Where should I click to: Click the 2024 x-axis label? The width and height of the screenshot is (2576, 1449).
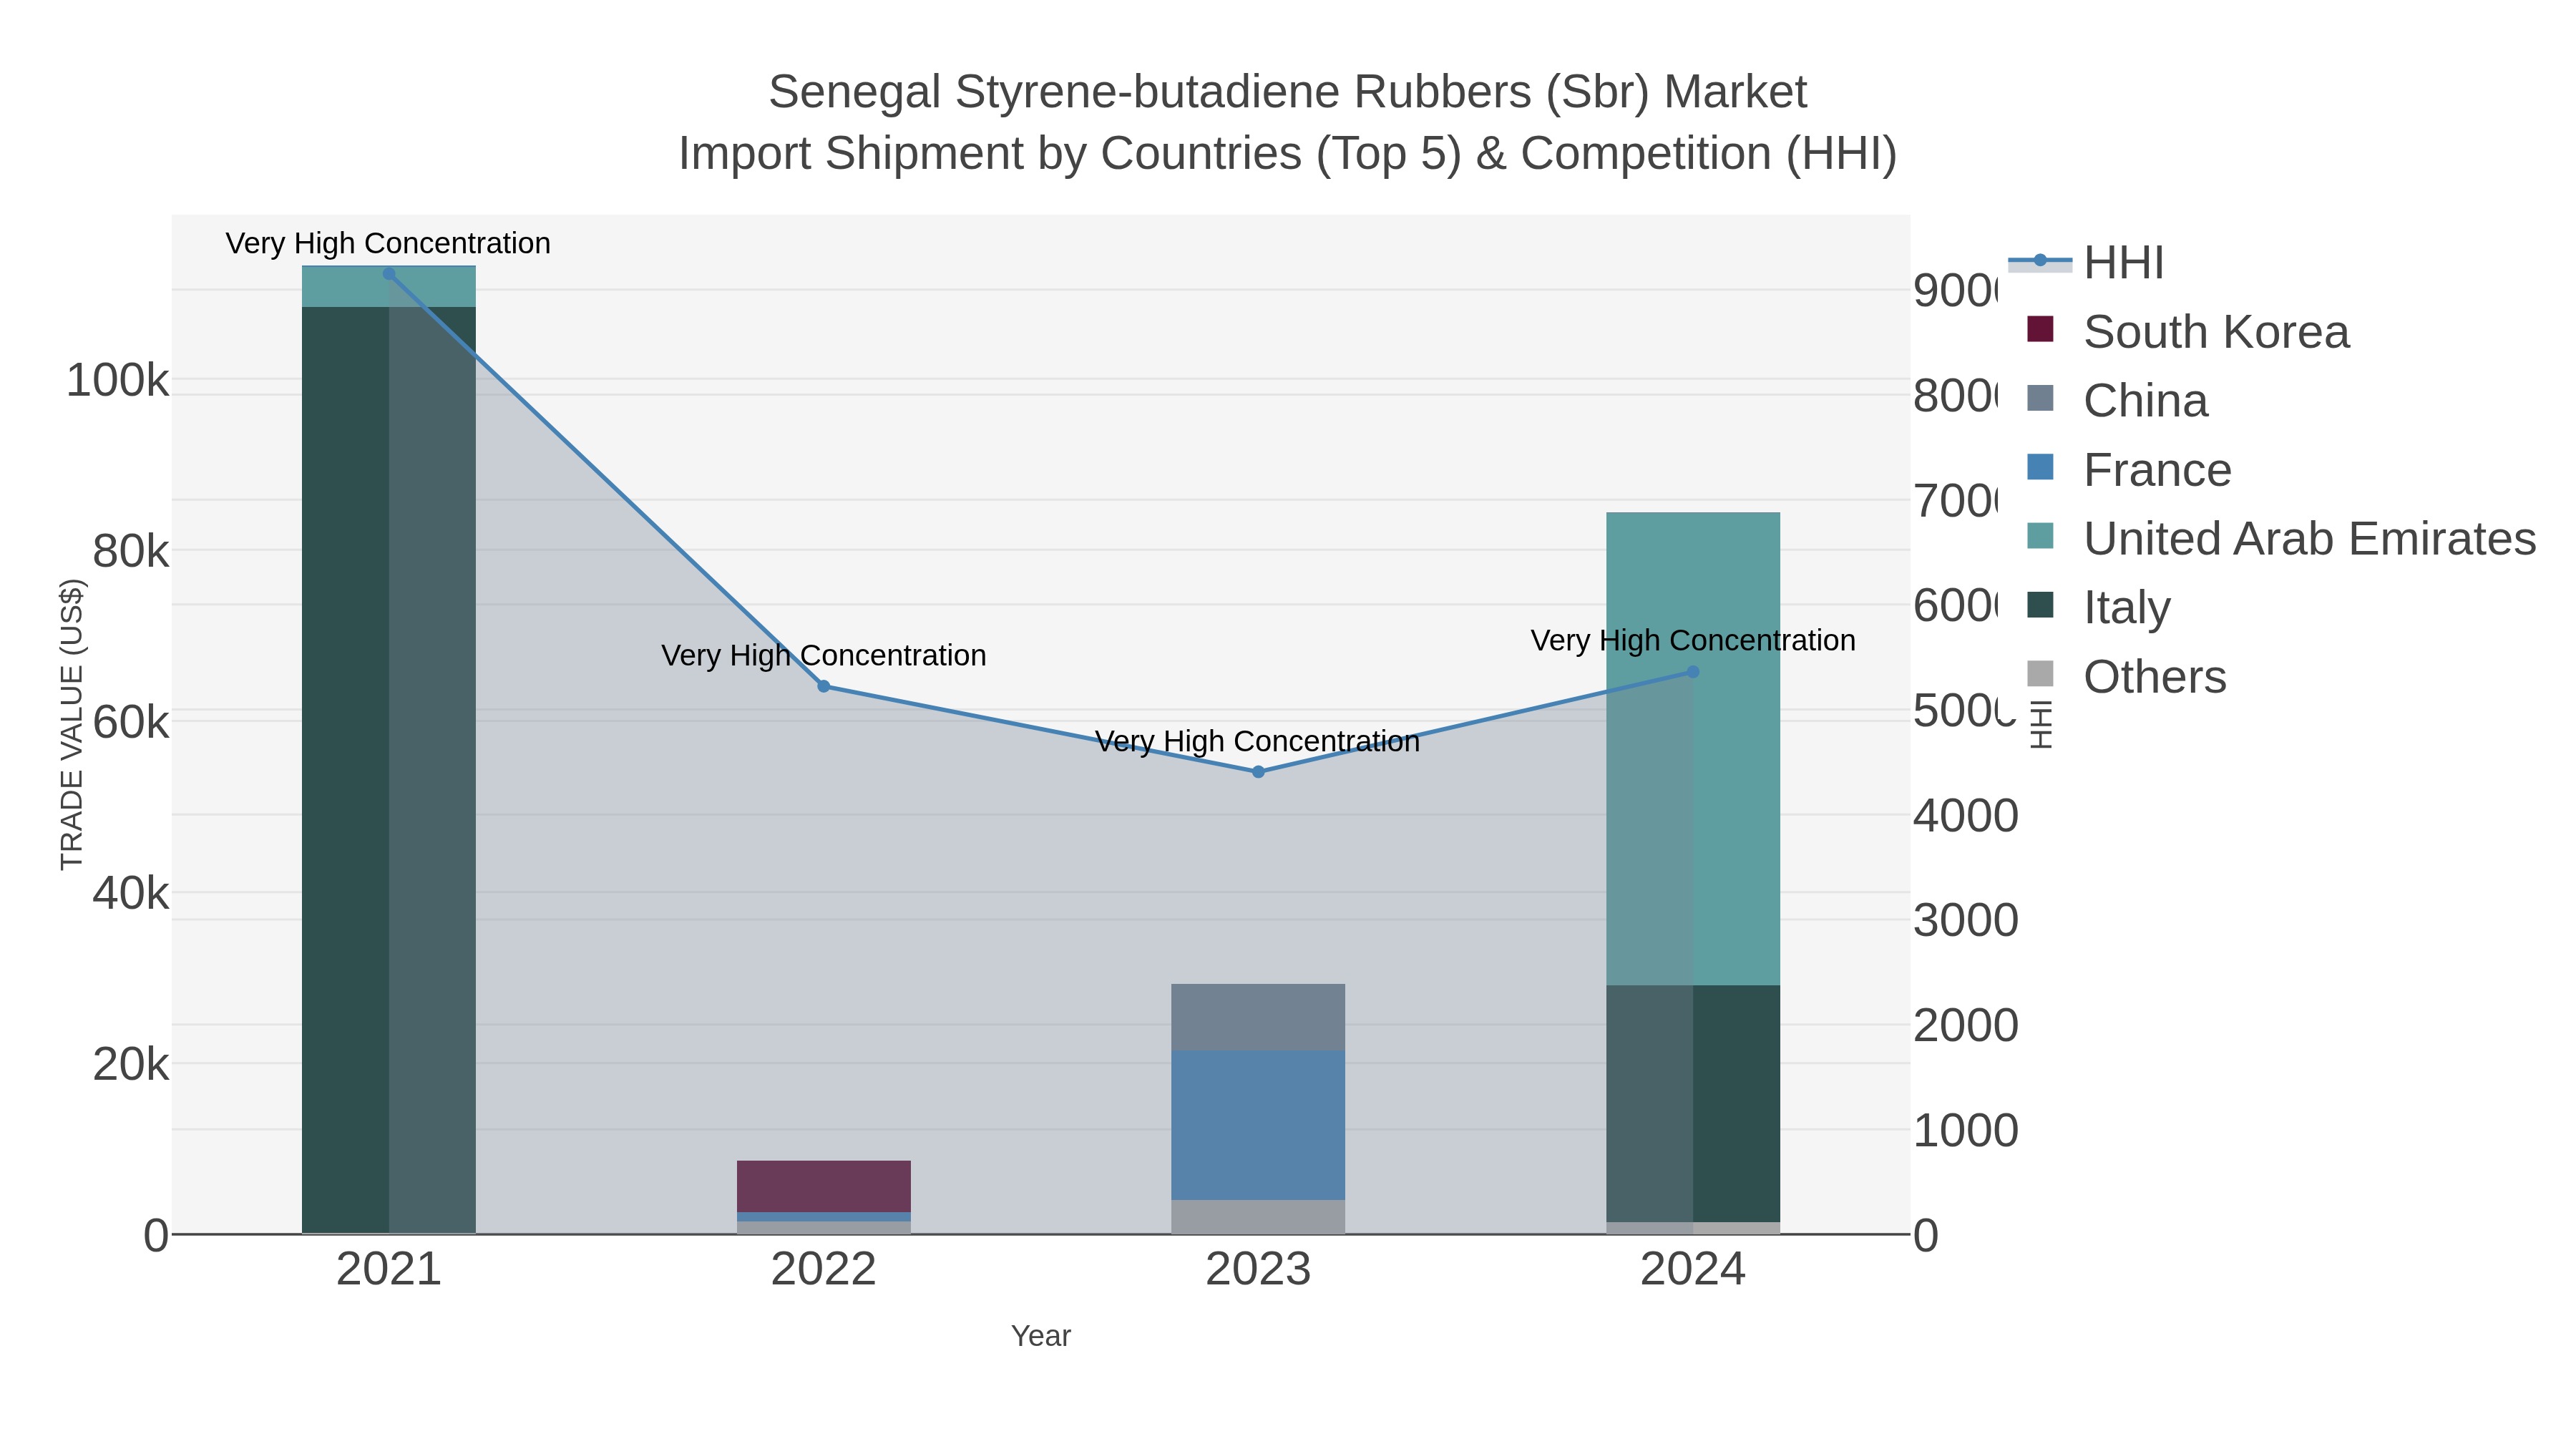1693,1270
